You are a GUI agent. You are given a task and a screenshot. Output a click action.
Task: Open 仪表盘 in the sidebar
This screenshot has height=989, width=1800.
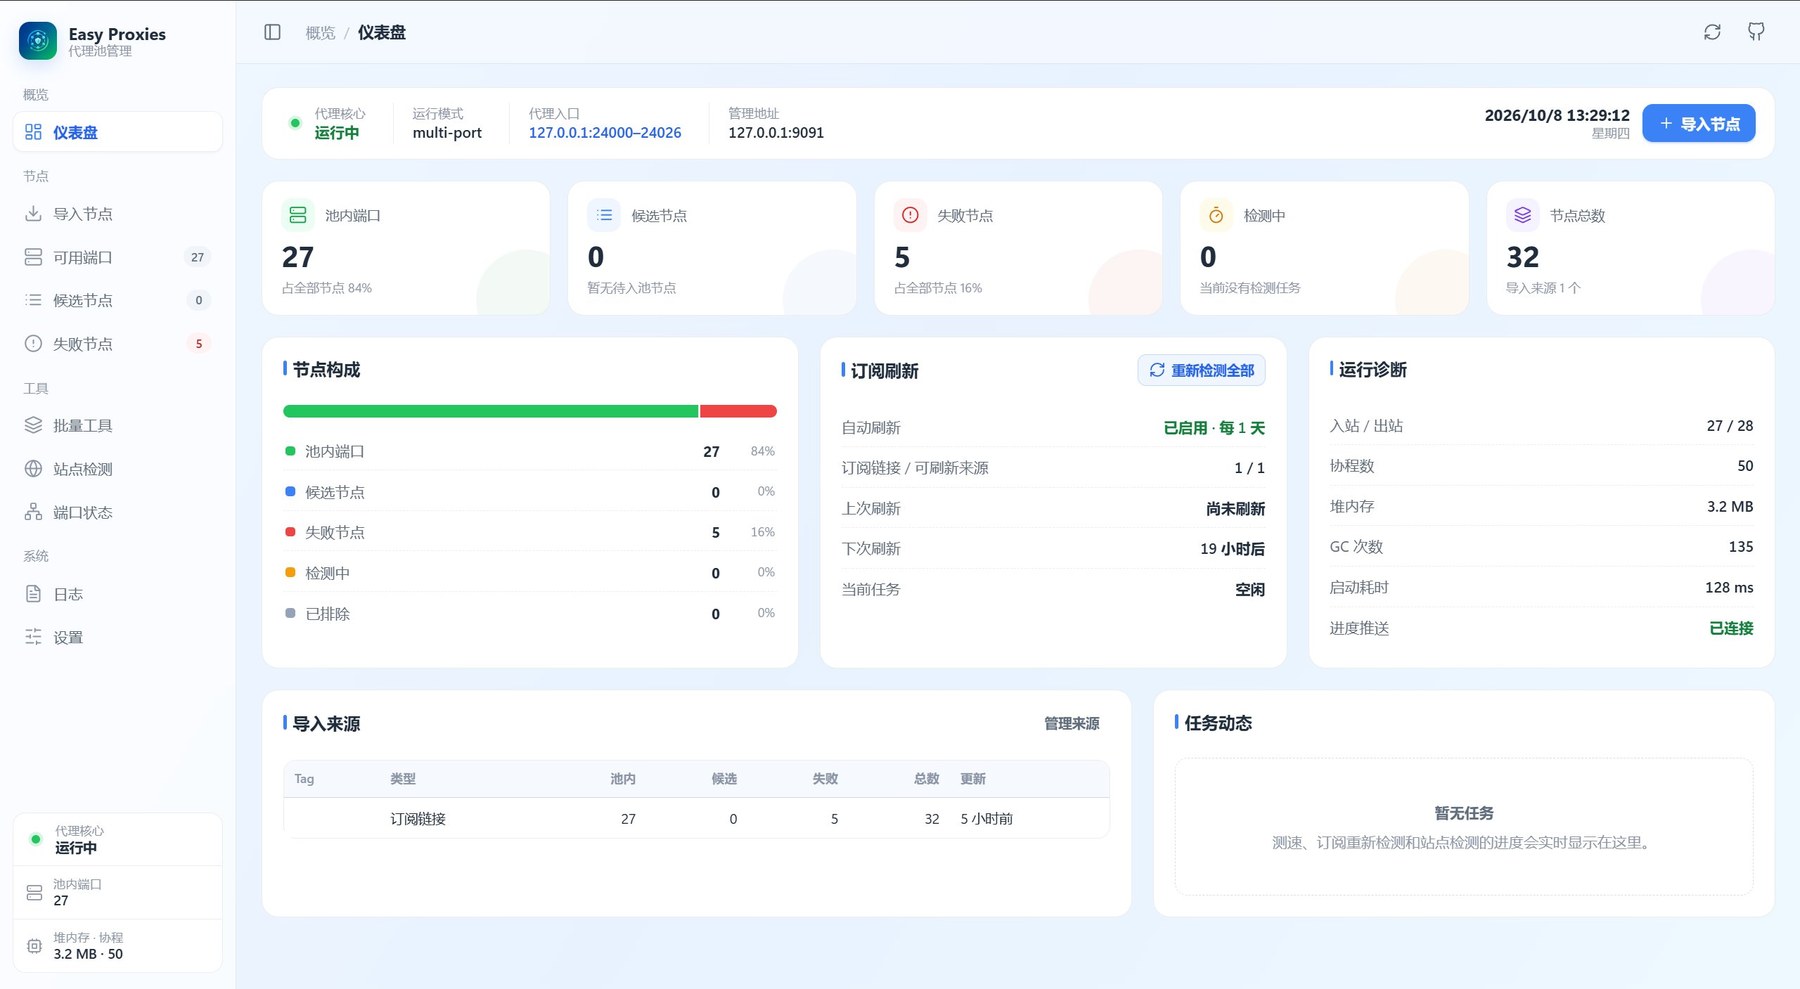[117, 132]
